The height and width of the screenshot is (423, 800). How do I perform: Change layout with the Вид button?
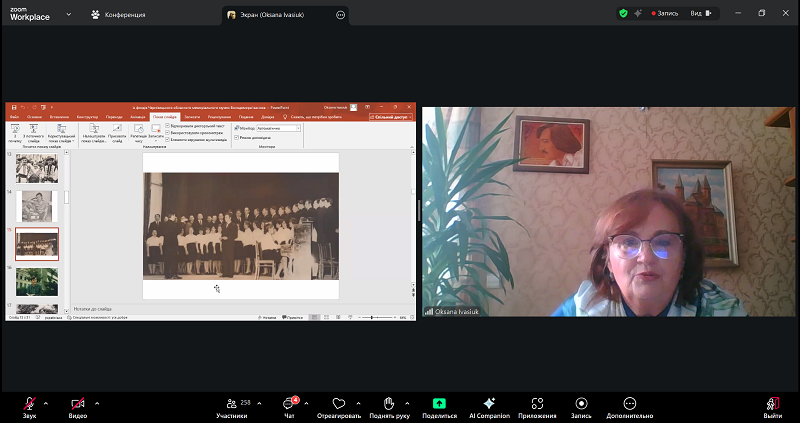702,14
